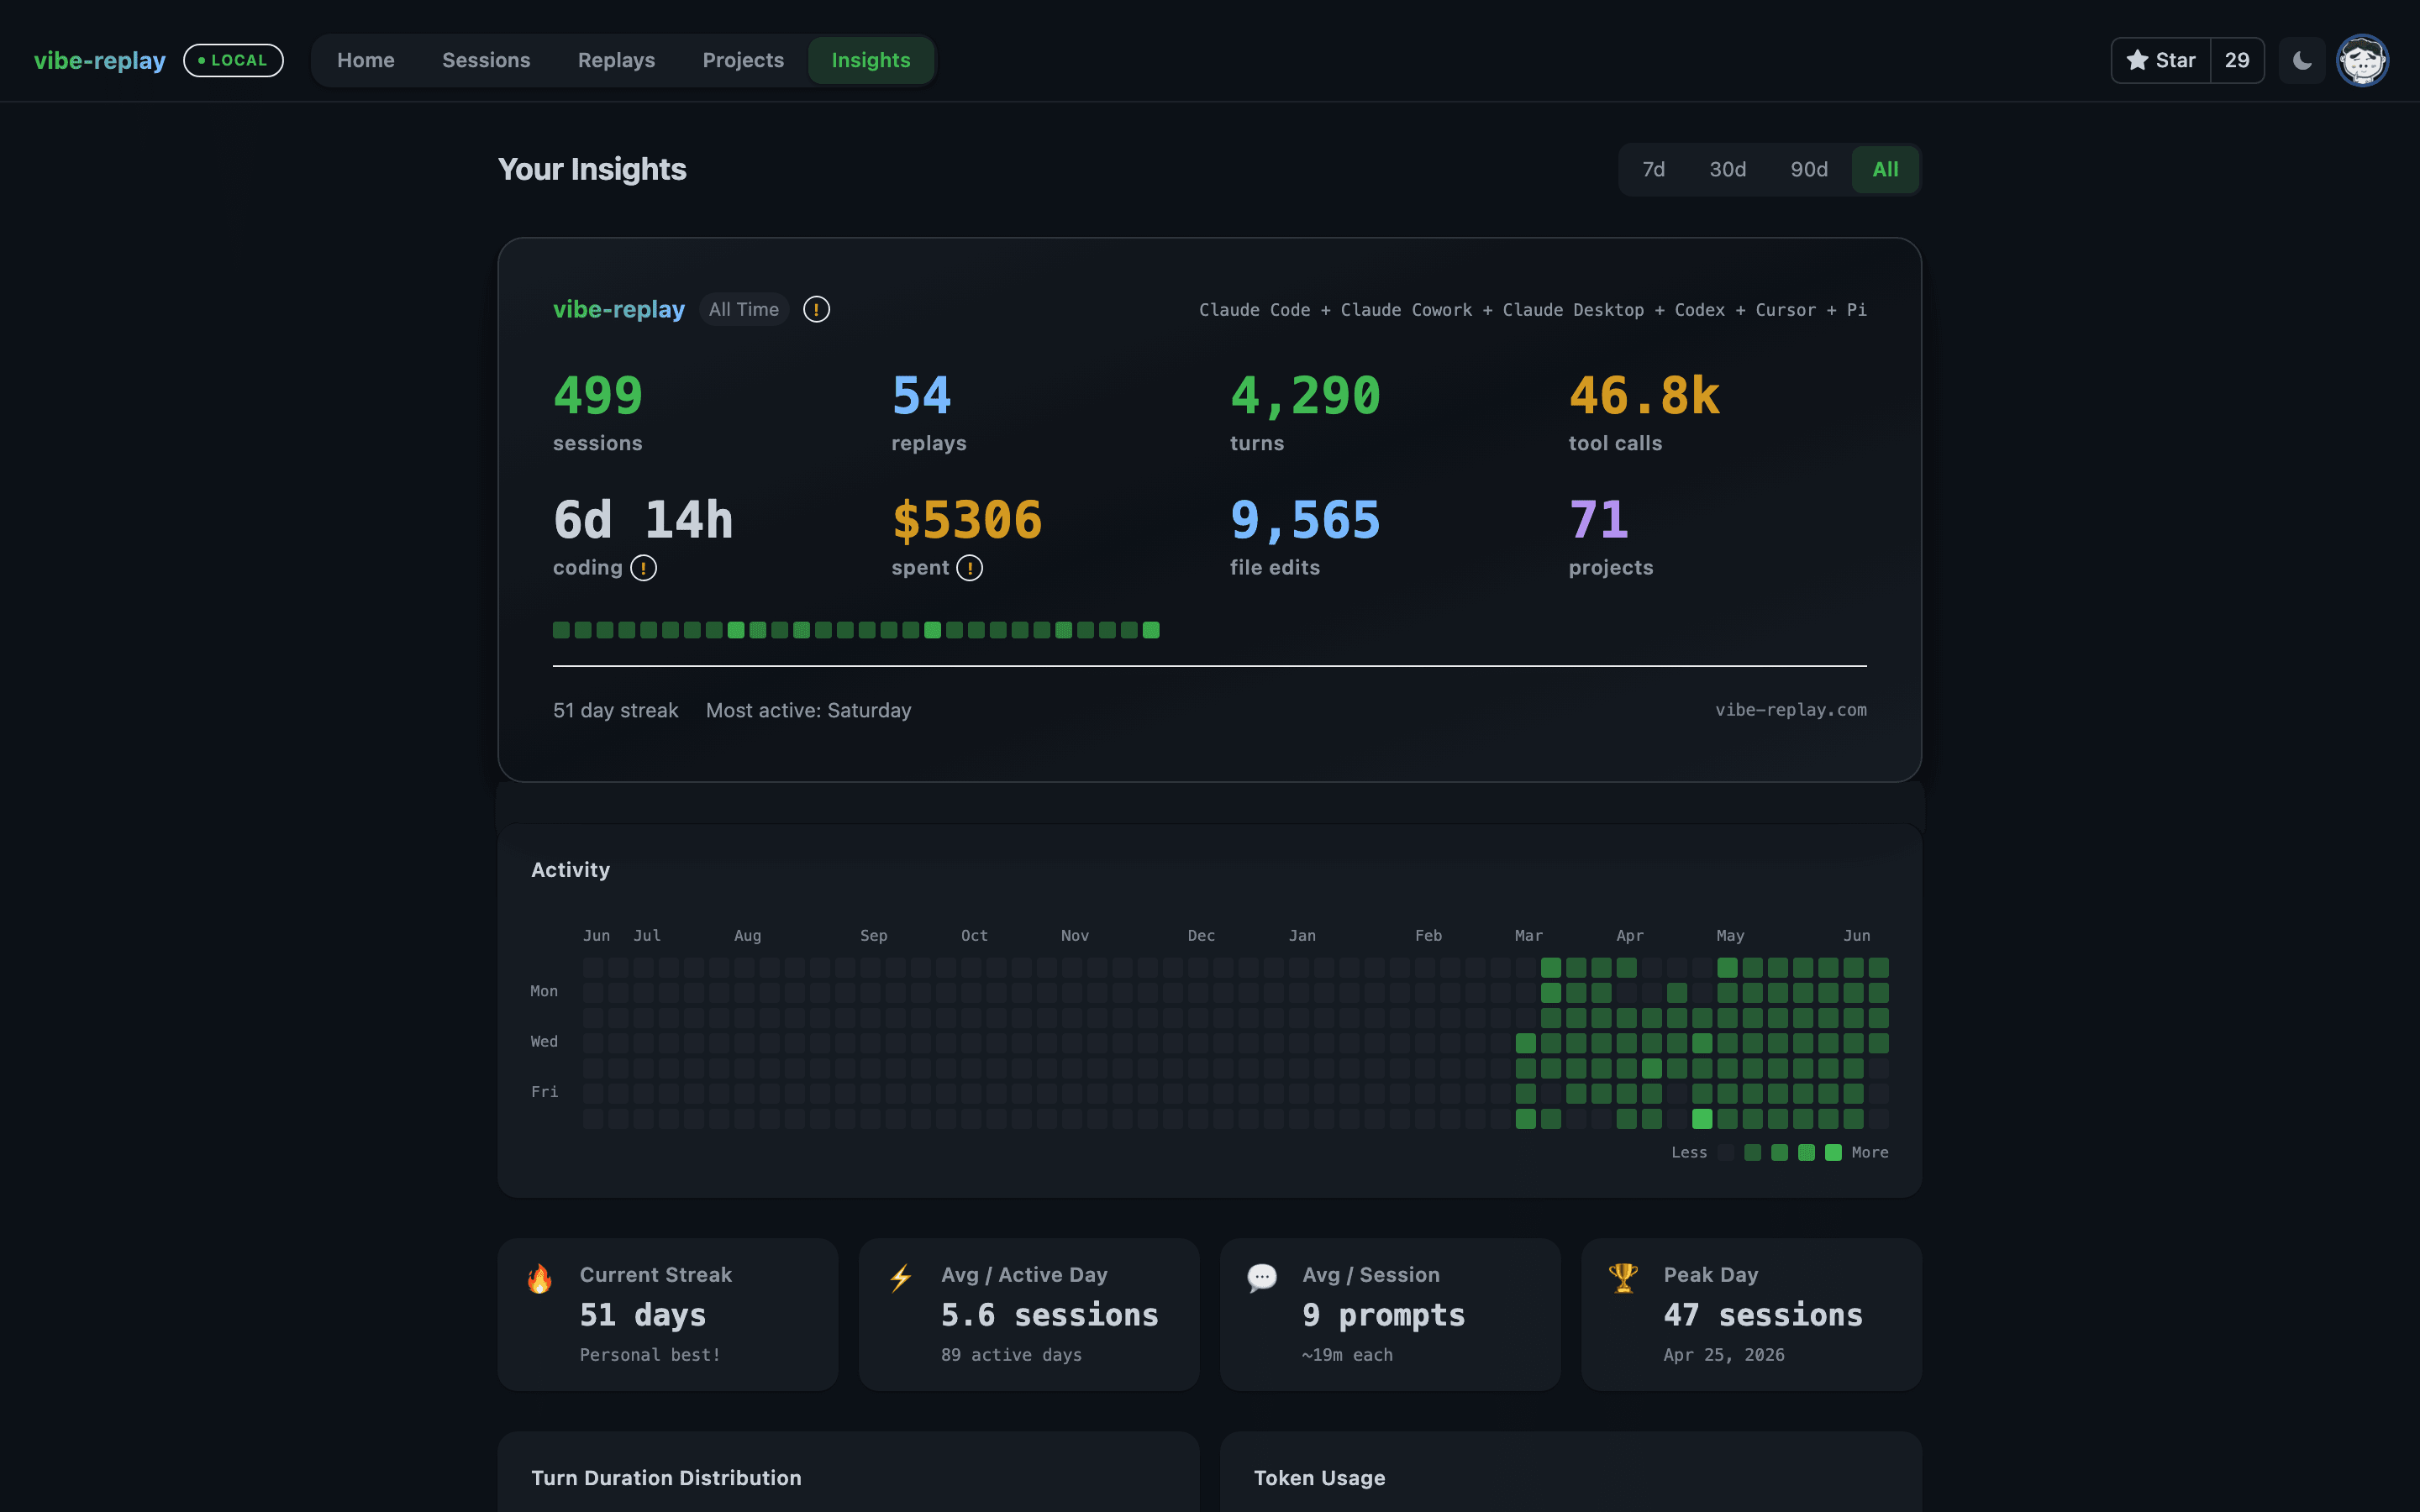The width and height of the screenshot is (2420, 1512).
Task: Click the fire icon on Current Streak
Action: point(540,1278)
